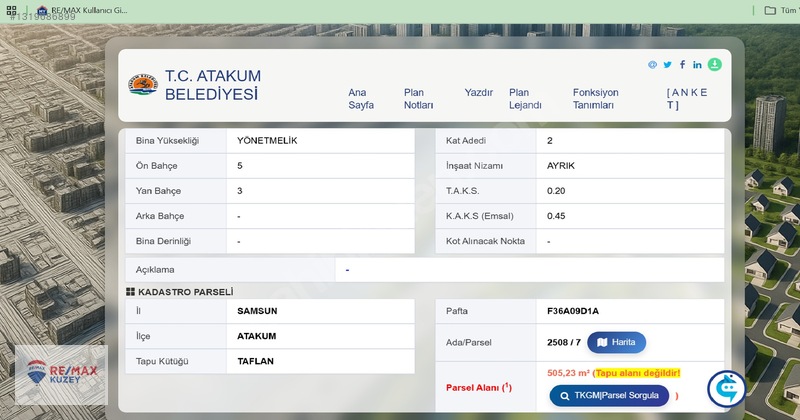The height and width of the screenshot is (420, 800).
Task: Select the Bina Derinliği label
Action: [x=163, y=241]
